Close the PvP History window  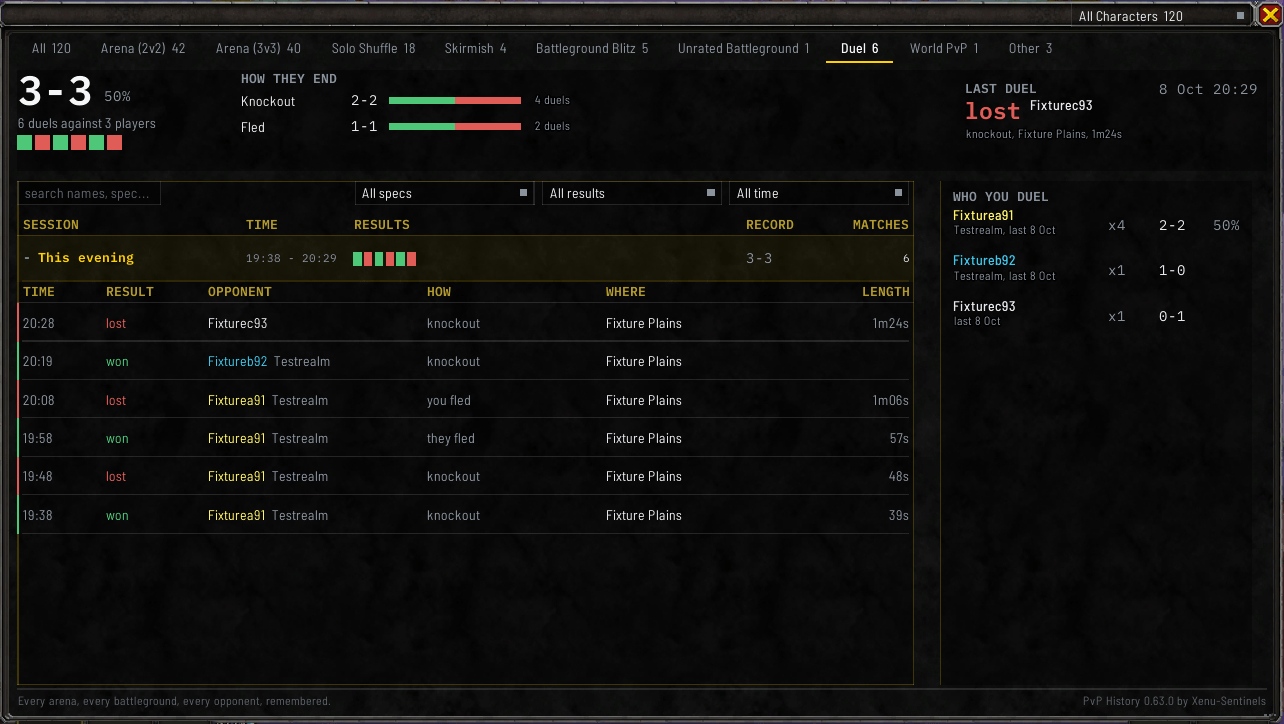pyautogui.click(x=1269, y=15)
